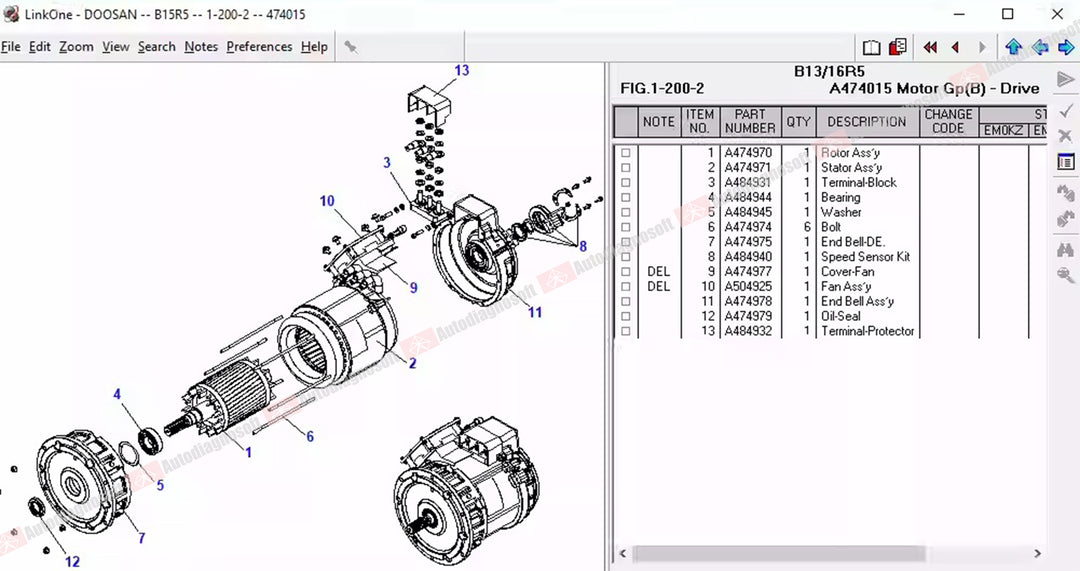Viewport: 1080px width, 571px height.
Task: Open the book view icon
Action: (x=871, y=48)
